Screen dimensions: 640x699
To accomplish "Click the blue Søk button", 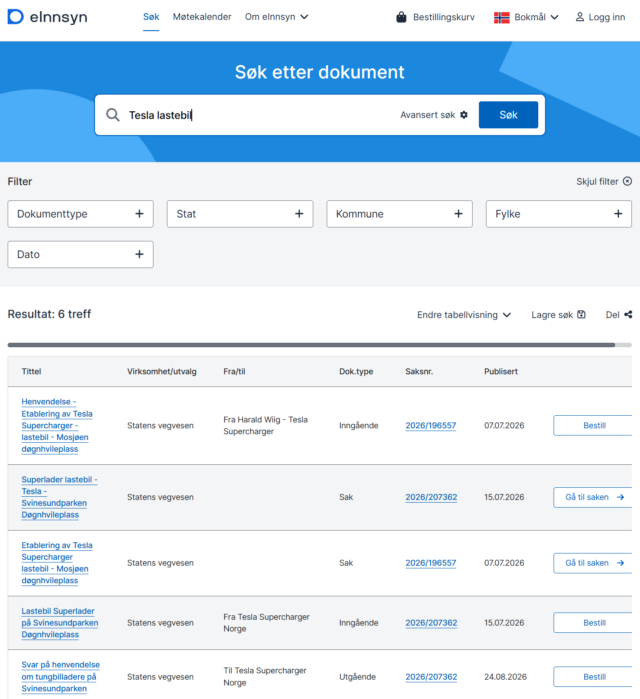I will coord(509,115).
